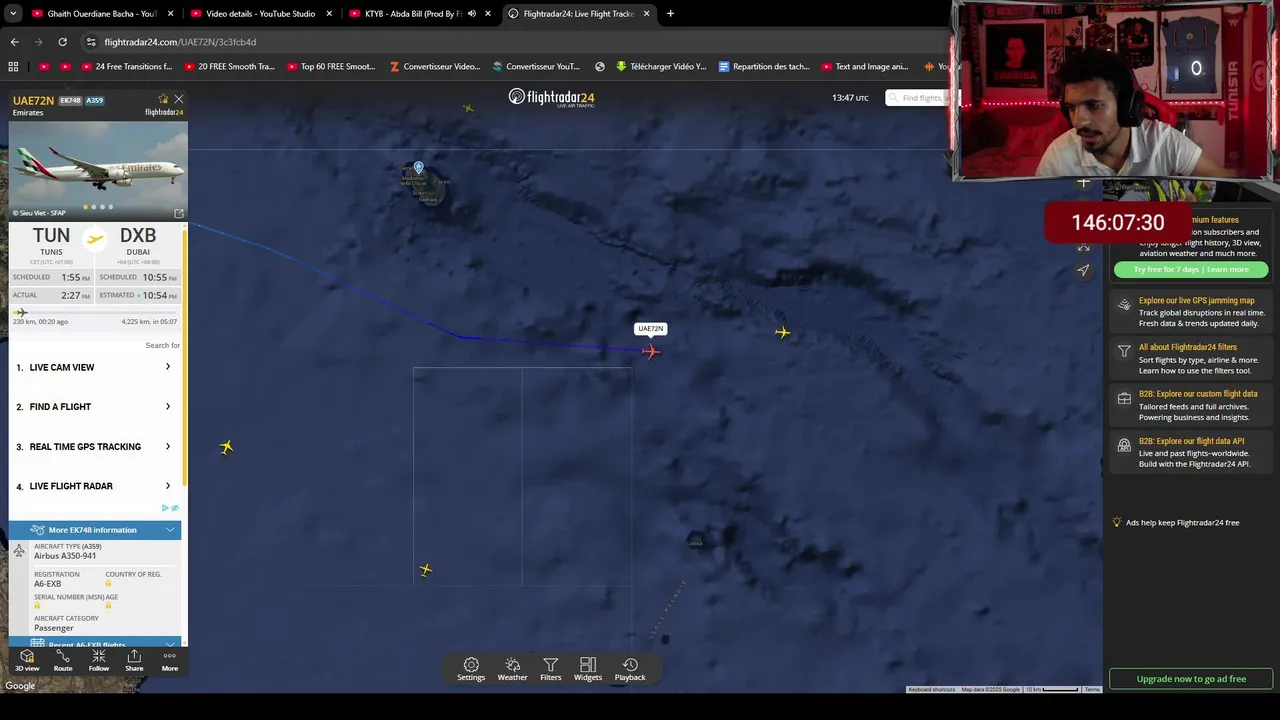This screenshot has width=1280, height=720.
Task: Open the browser apps grid
Action: click(13, 67)
